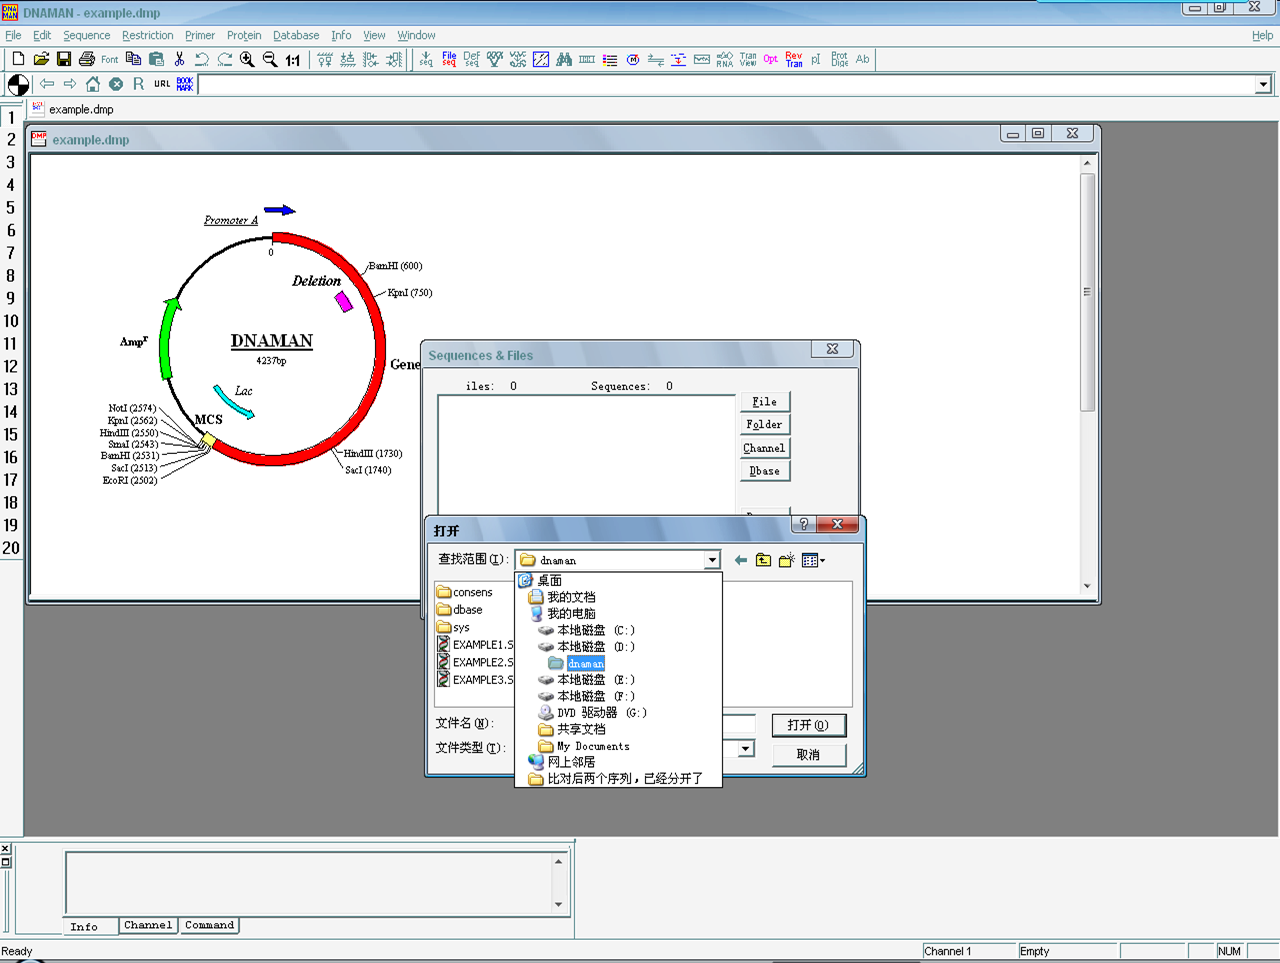The height and width of the screenshot is (963, 1280).
Task: Click the File seq toolbar icon
Action: pos(449,59)
